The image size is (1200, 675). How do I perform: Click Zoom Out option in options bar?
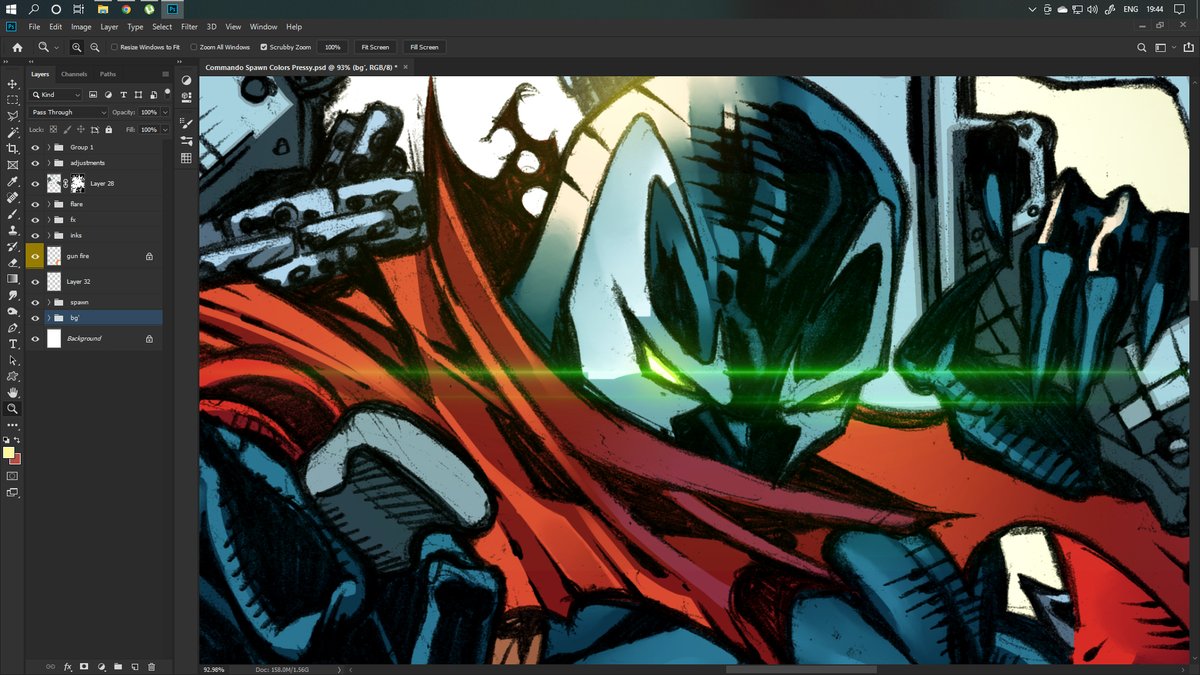point(95,47)
